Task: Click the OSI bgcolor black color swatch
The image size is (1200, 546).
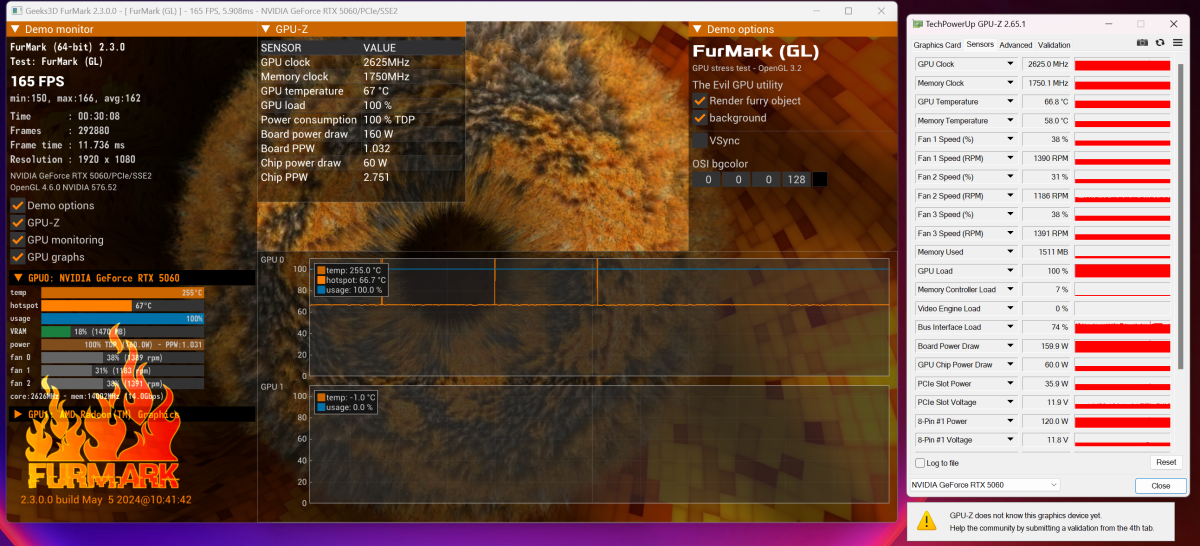Action: coord(820,180)
